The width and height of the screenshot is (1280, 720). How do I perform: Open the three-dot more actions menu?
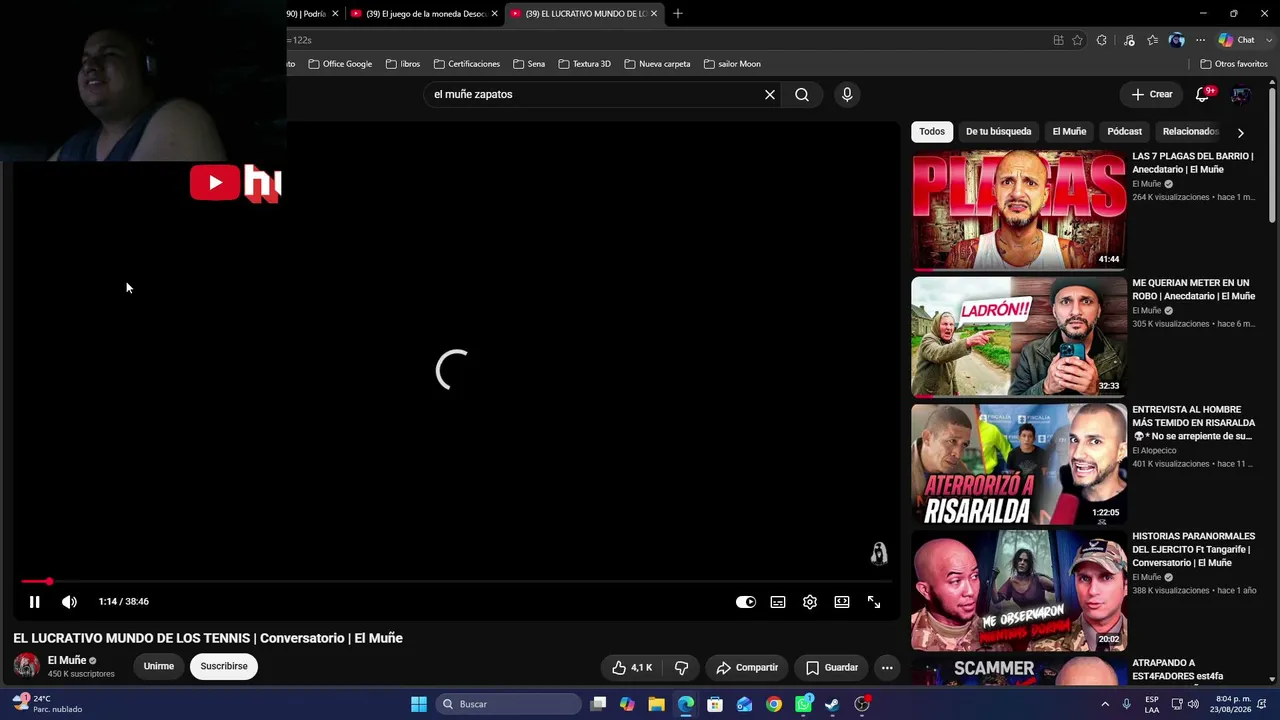[887, 668]
